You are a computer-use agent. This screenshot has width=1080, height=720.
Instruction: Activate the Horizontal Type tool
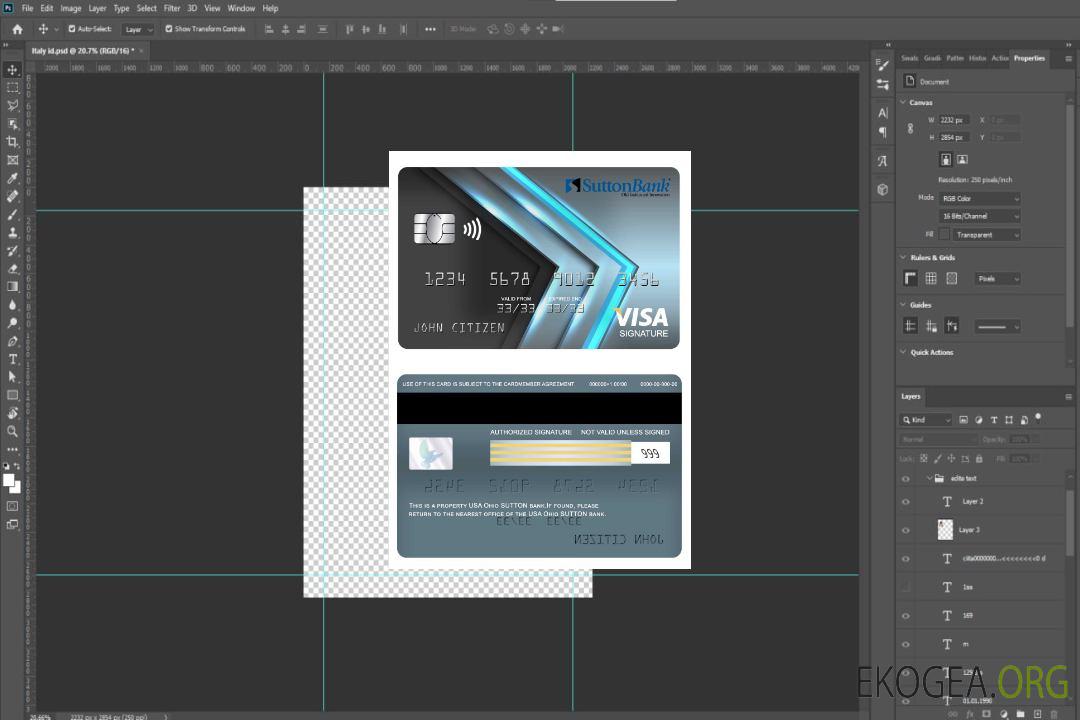click(12, 359)
